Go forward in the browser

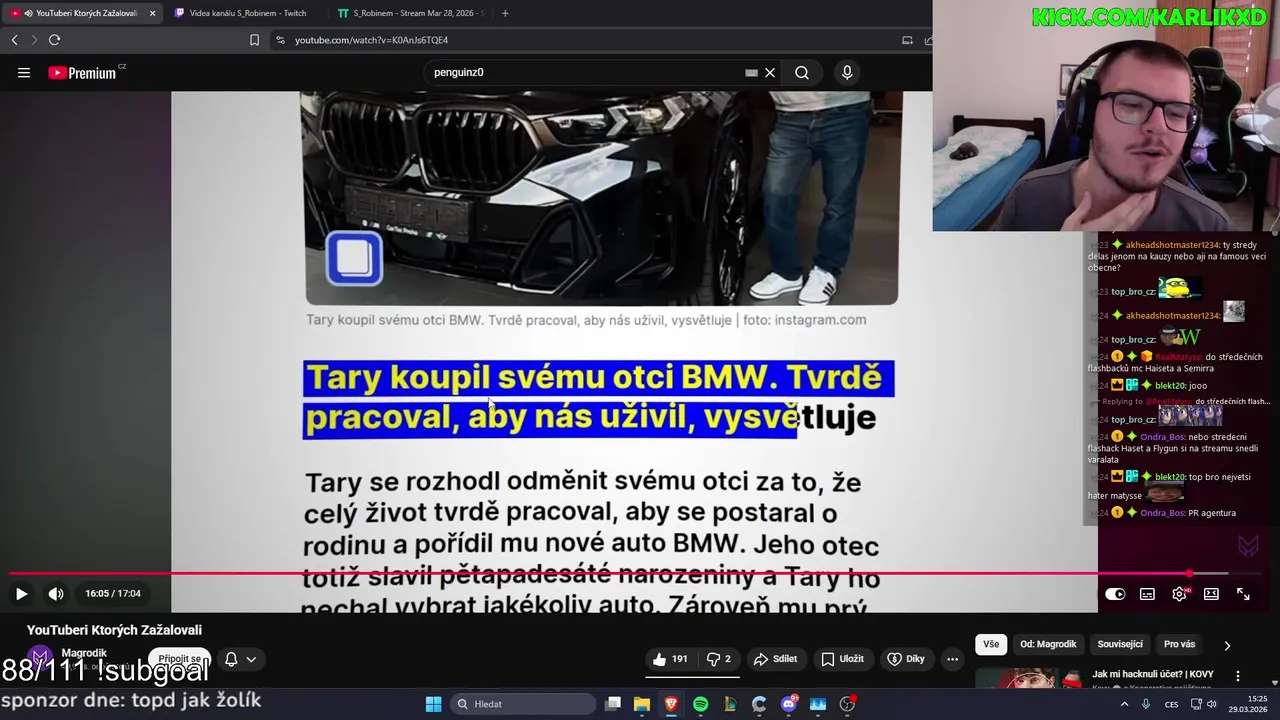tap(33, 40)
